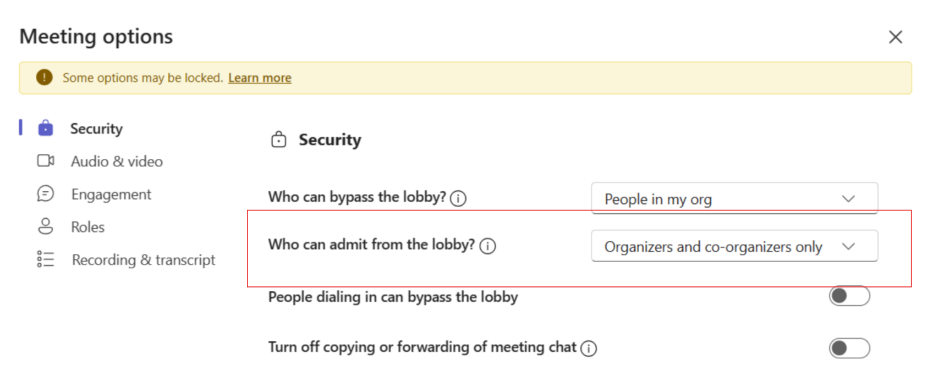Open the Learn more link
This screenshot has width=933, height=371.
[260, 78]
